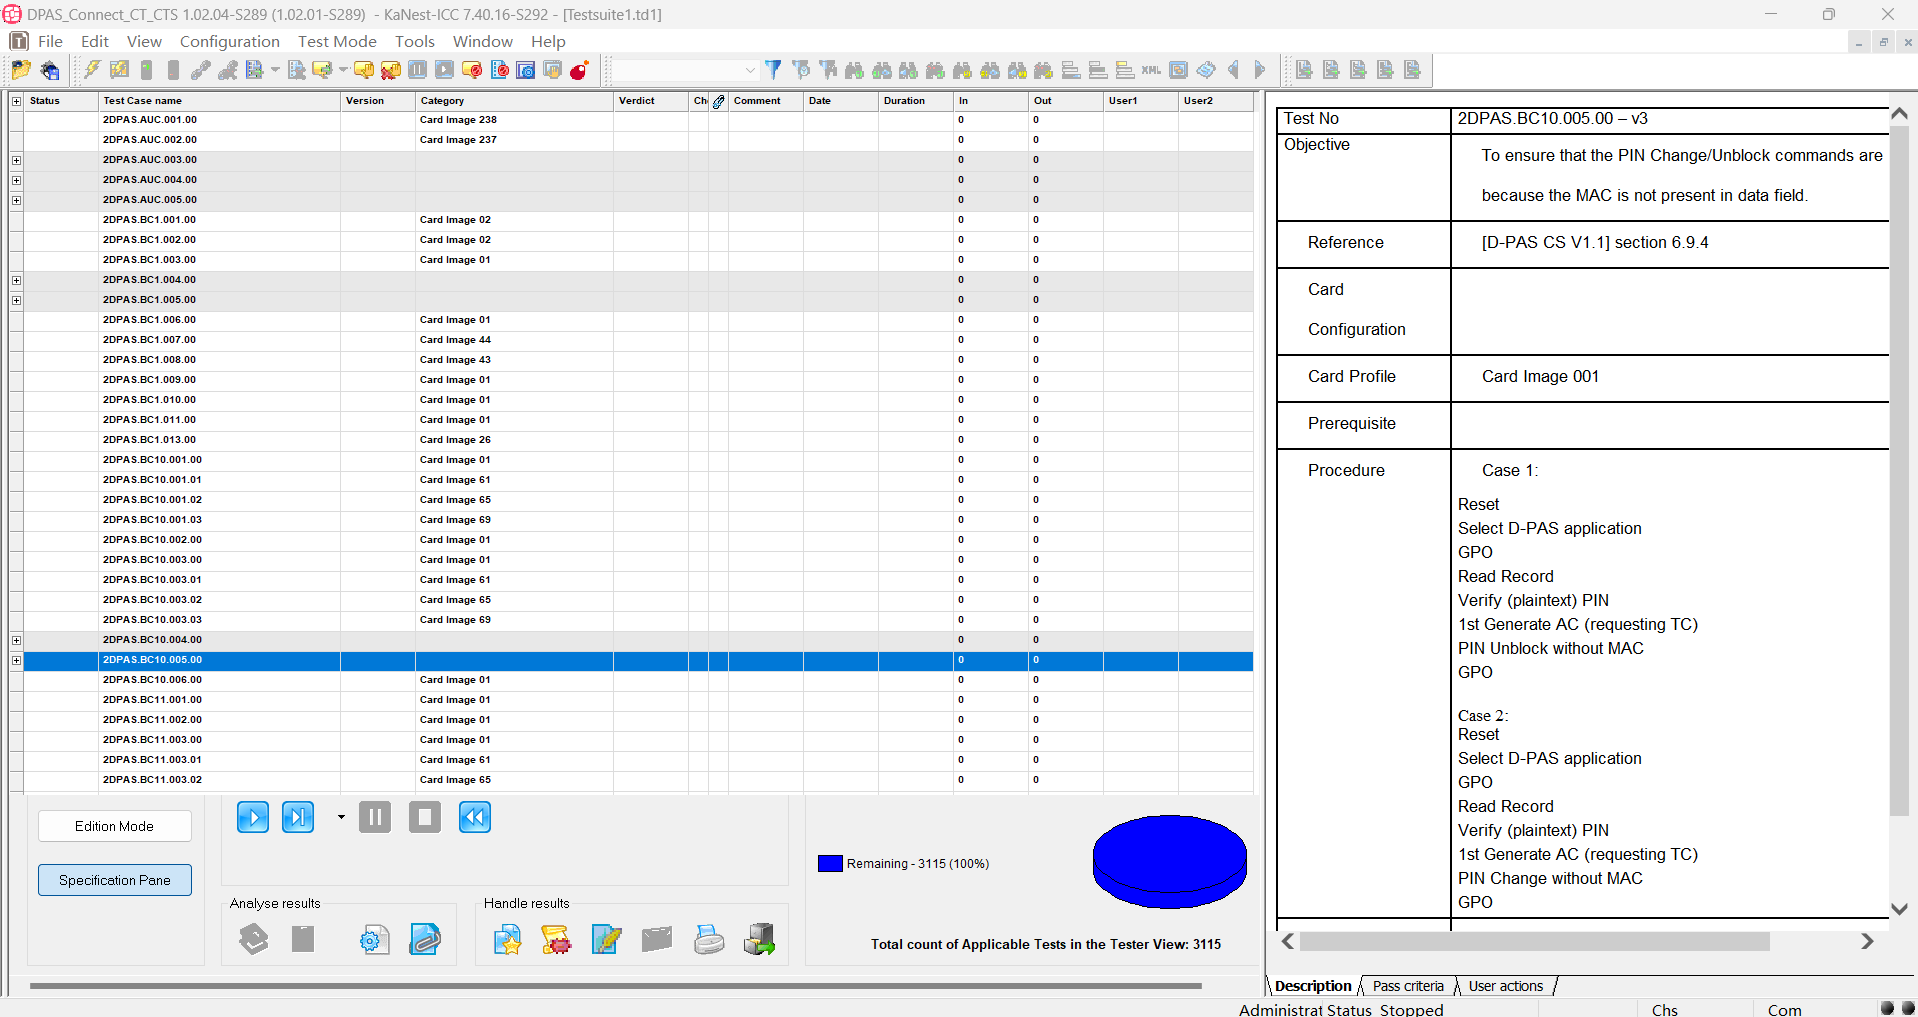Click the blue filter funnel icon
This screenshot has height=1017, width=1918.
pos(773,70)
